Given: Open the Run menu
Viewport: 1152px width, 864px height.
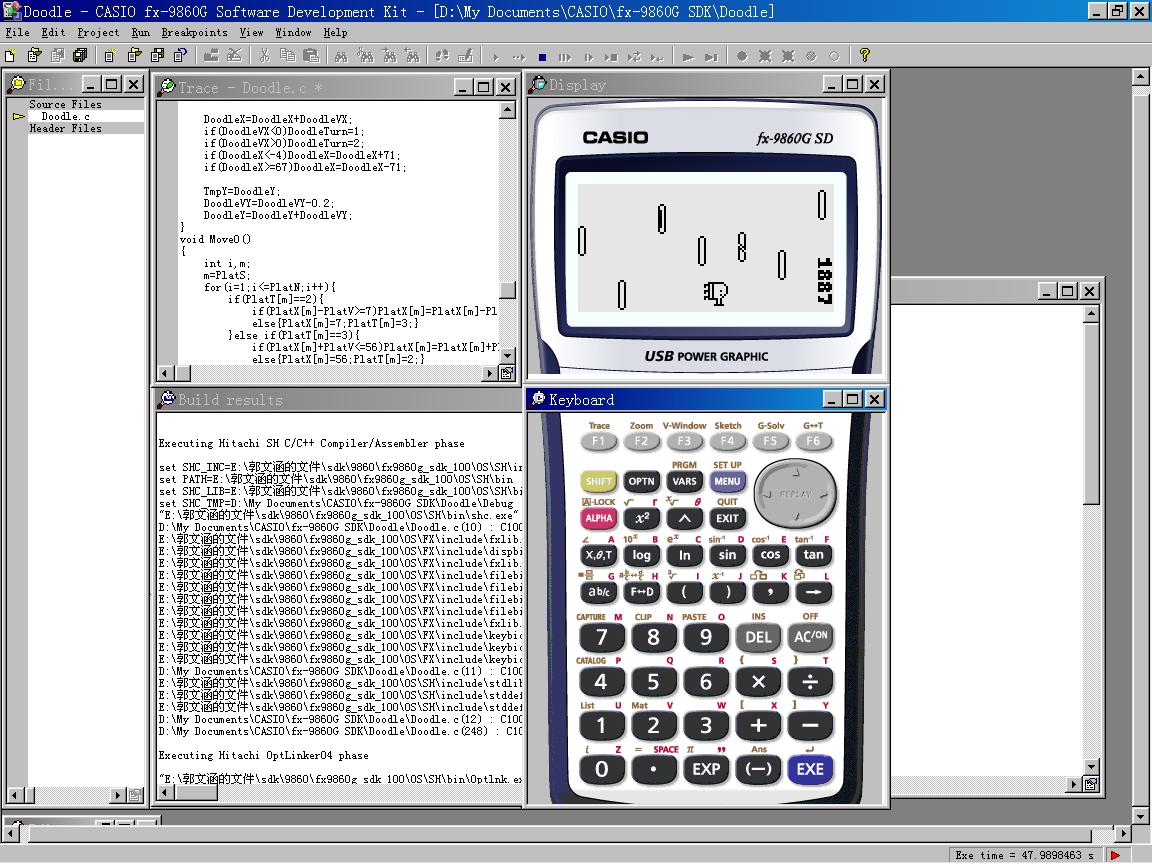Looking at the screenshot, I should (x=140, y=32).
